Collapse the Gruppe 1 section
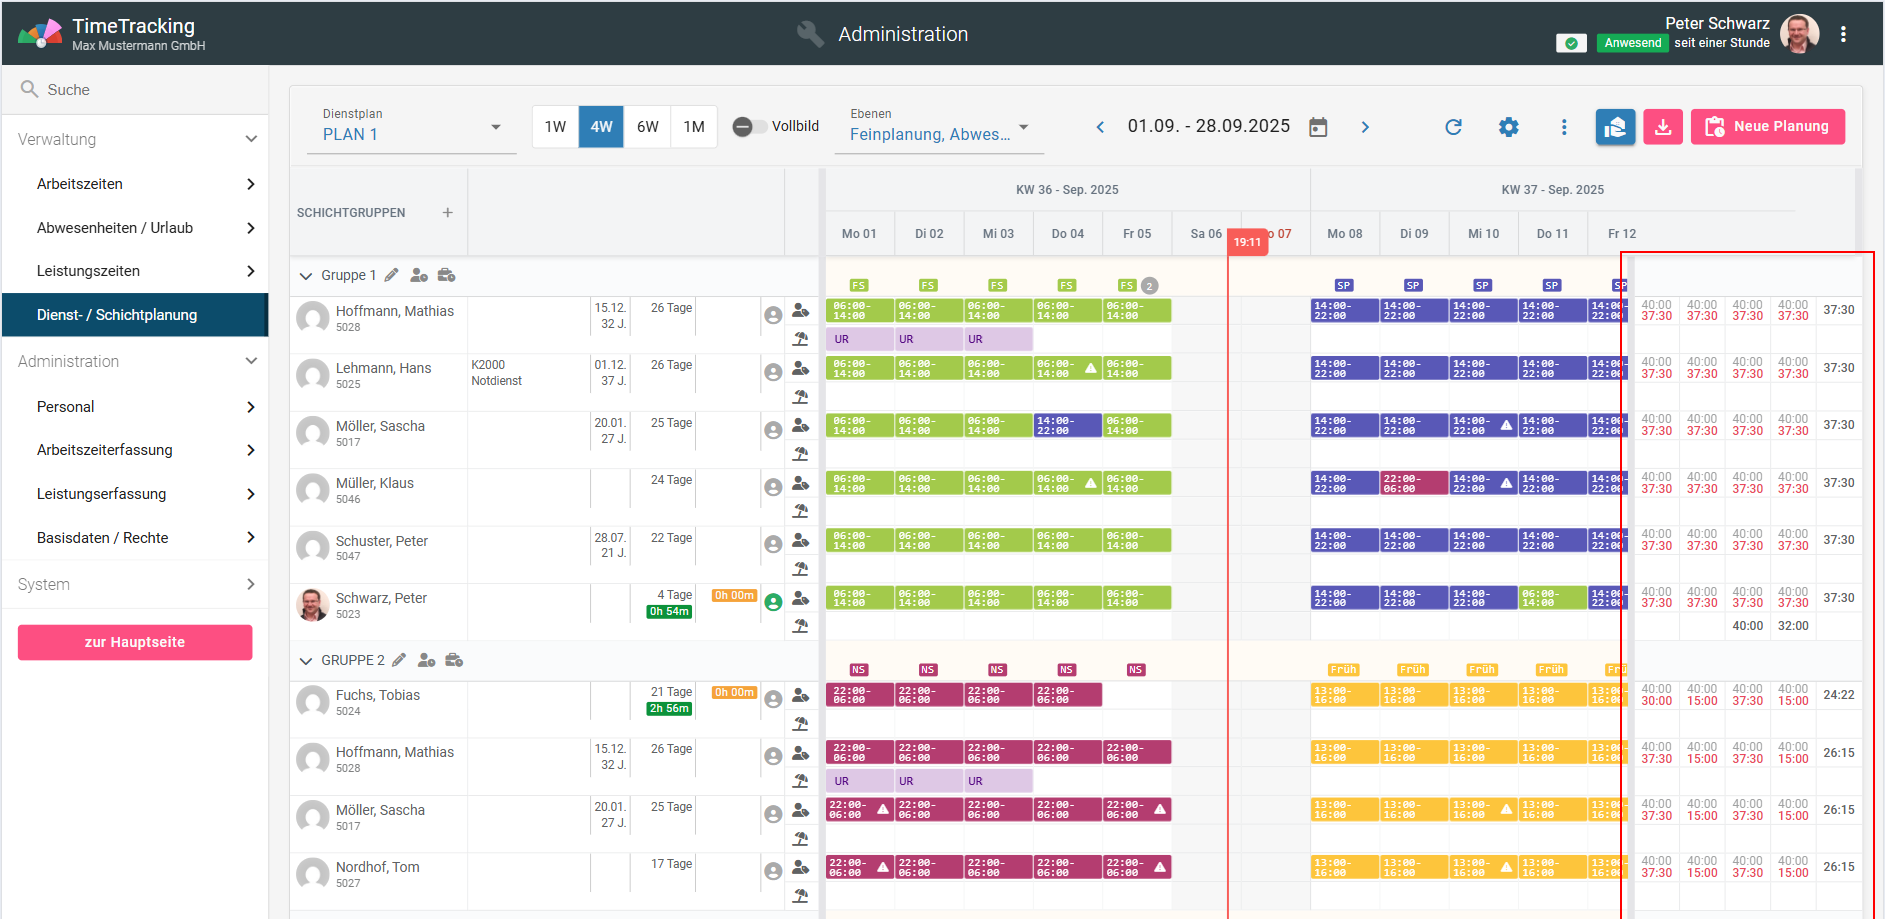The image size is (1885, 919). point(306,276)
